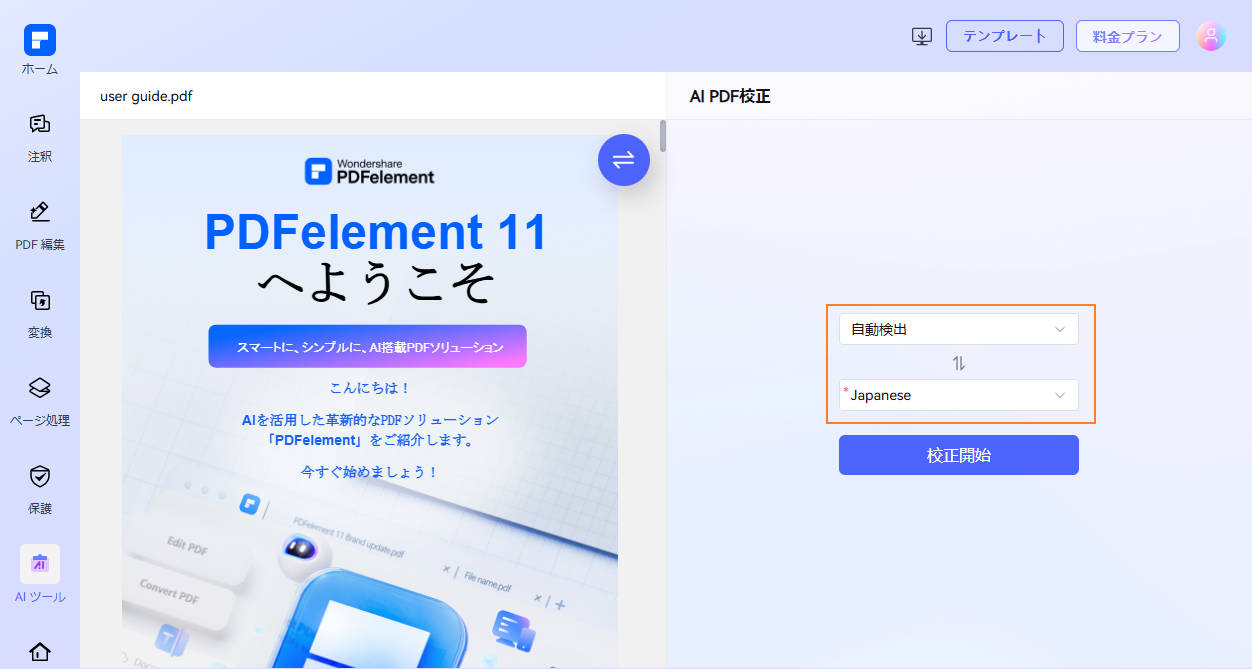Open the ページ処理 page organize icon
The width and height of the screenshot is (1252, 669).
(40, 388)
